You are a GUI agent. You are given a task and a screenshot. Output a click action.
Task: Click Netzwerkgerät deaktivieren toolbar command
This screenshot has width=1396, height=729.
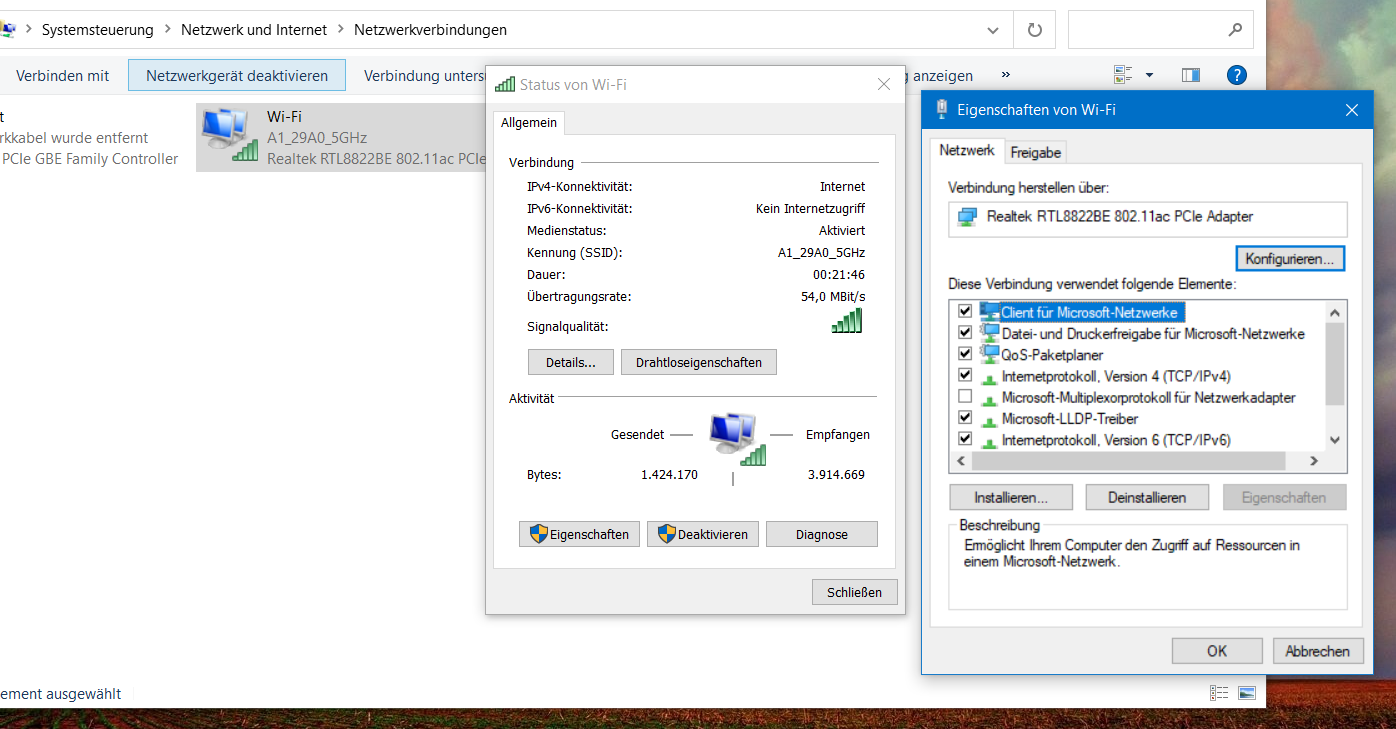(x=237, y=75)
